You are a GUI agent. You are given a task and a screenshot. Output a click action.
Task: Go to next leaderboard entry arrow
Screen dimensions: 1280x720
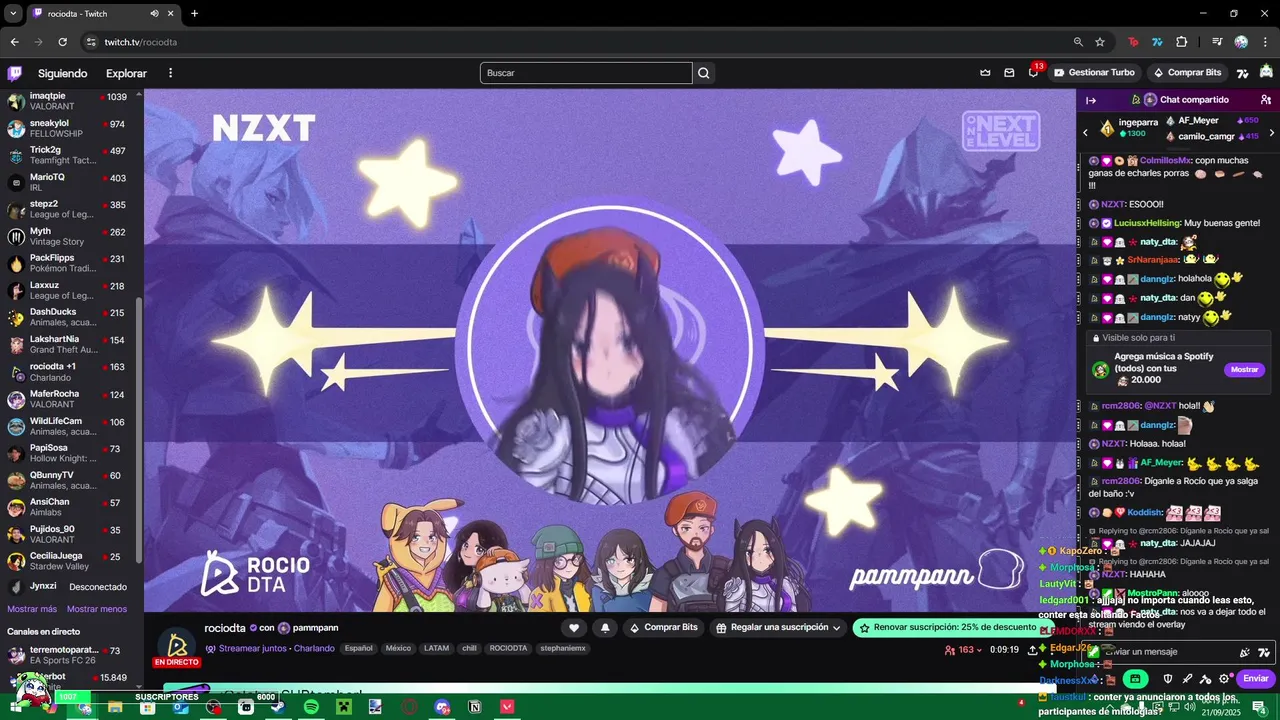pyautogui.click(x=1272, y=132)
